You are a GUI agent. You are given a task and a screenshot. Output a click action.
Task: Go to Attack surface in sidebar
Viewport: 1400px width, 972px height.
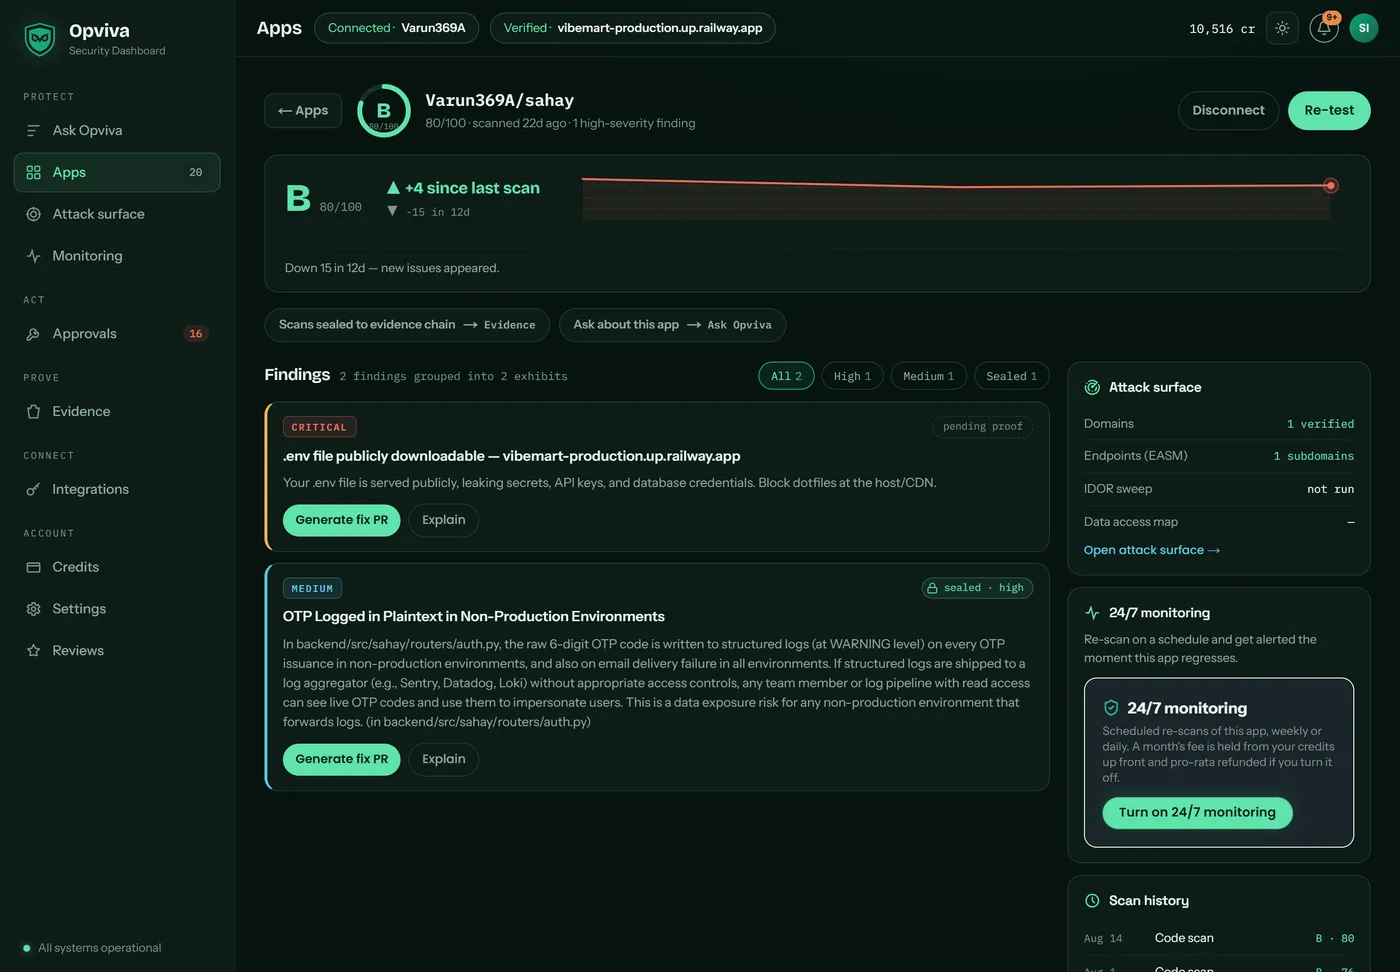tap(117, 215)
